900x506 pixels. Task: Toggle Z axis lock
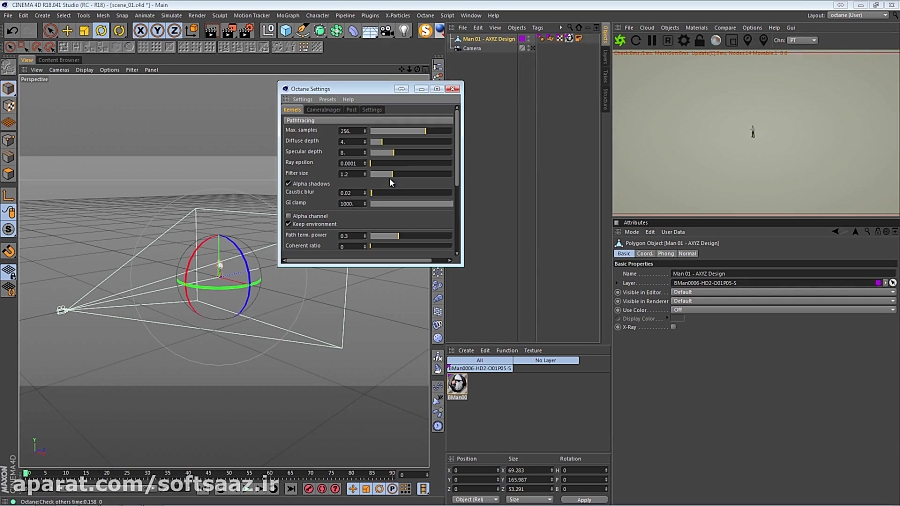(174, 30)
